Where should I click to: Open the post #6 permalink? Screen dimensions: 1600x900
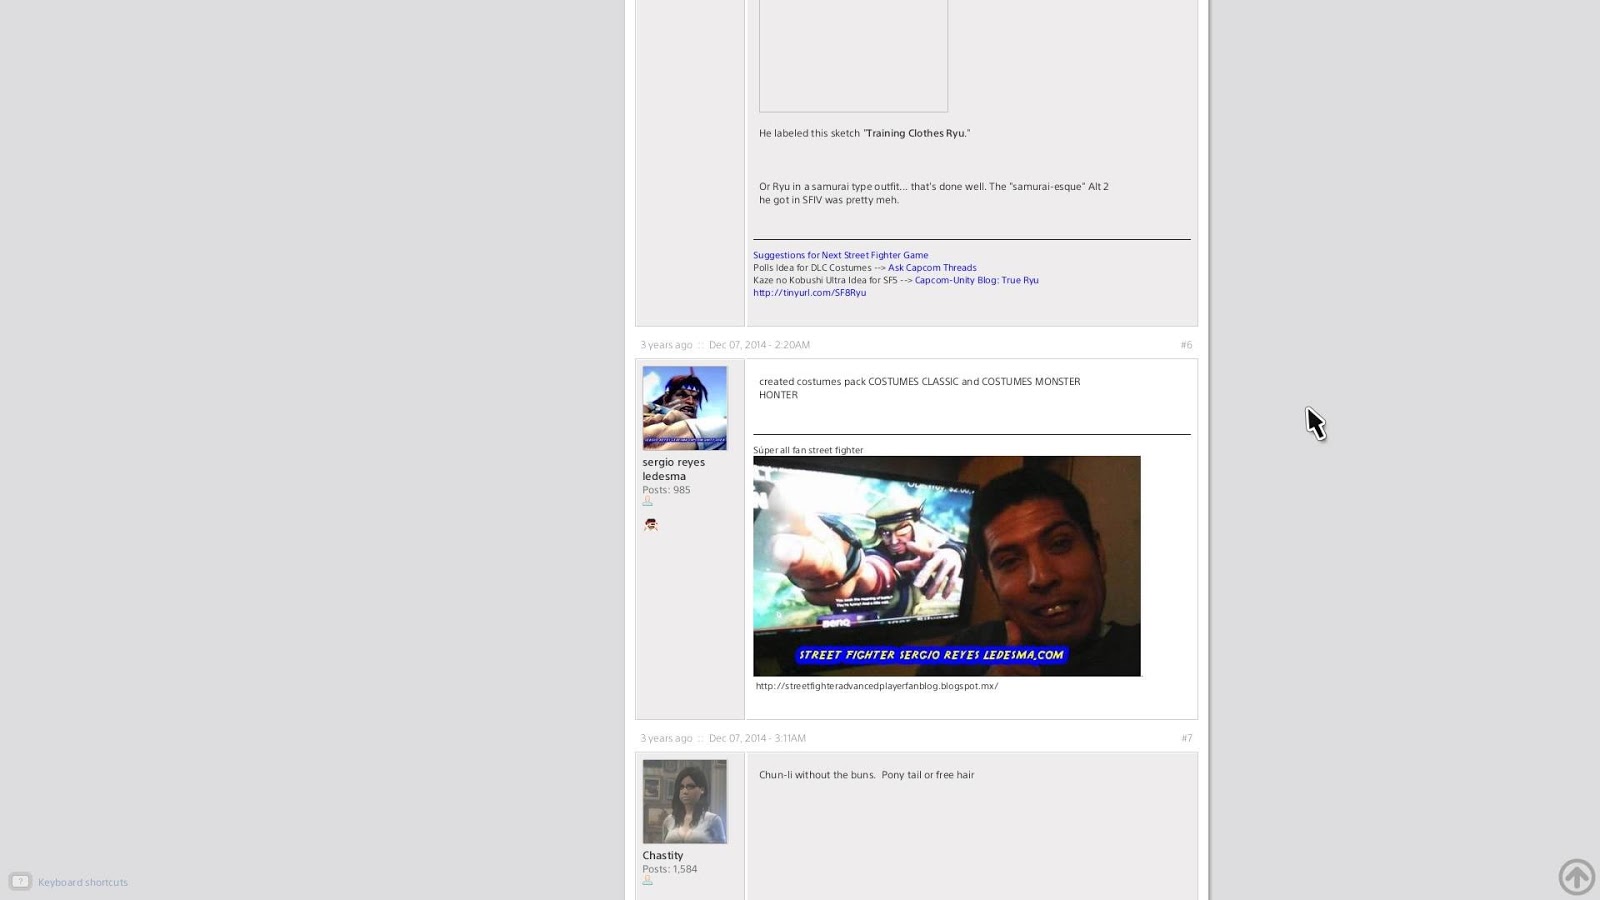[x=1186, y=345]
